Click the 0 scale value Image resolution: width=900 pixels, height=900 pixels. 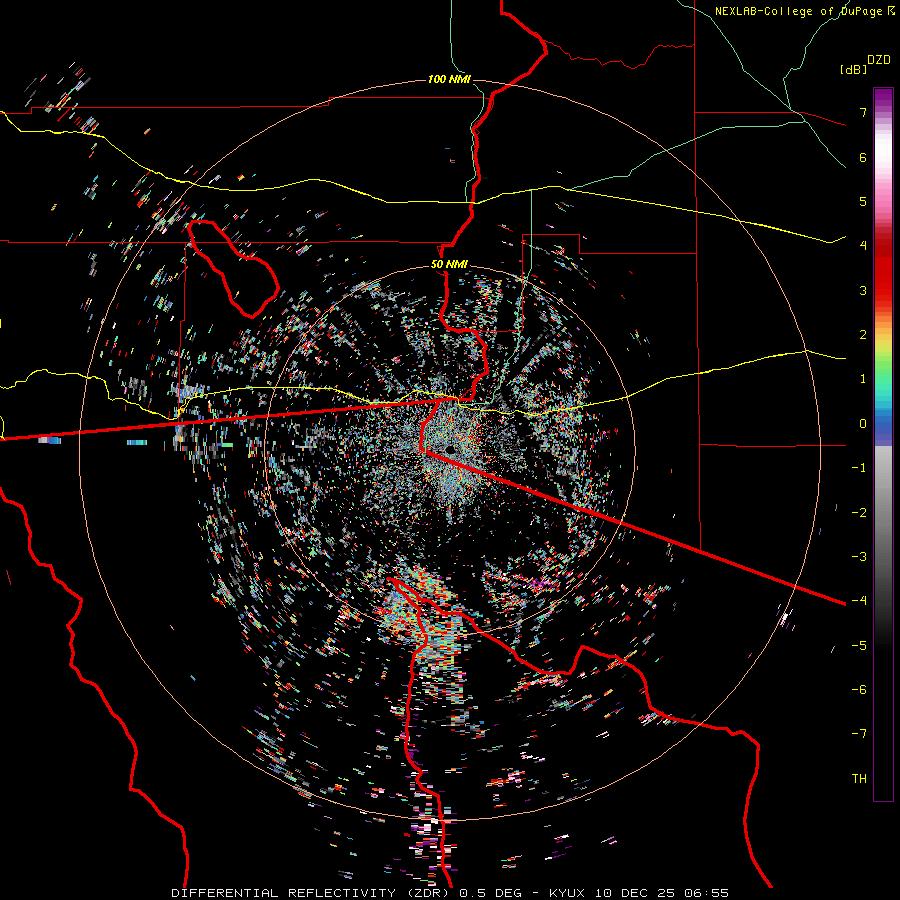[863, 424]
